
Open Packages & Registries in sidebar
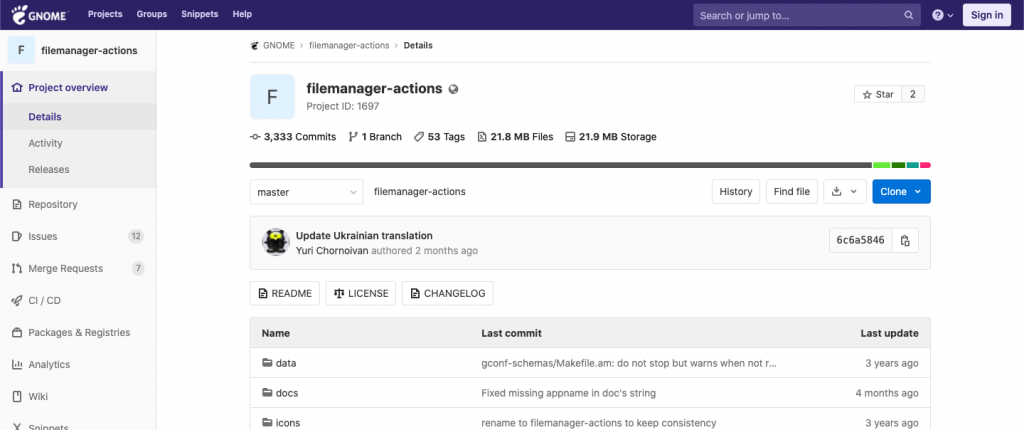tap(78, 333)
